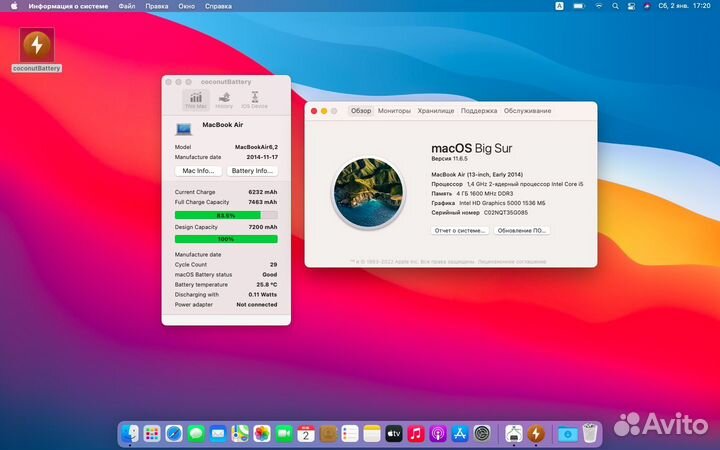This screenshot has width=720, height=450.
Task: Open the Справка menu
Action: pyautogui.click(x=218, y=6)
